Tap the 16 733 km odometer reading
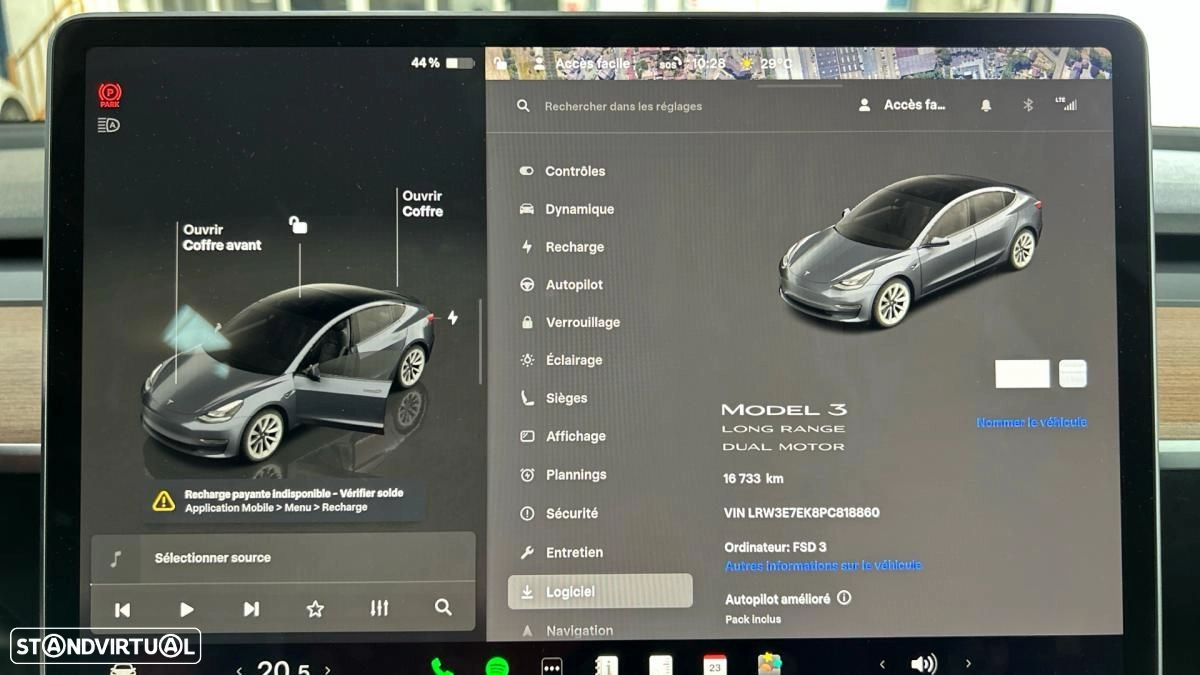Viewport: 1200px width, 675px height. click(753, 479)
